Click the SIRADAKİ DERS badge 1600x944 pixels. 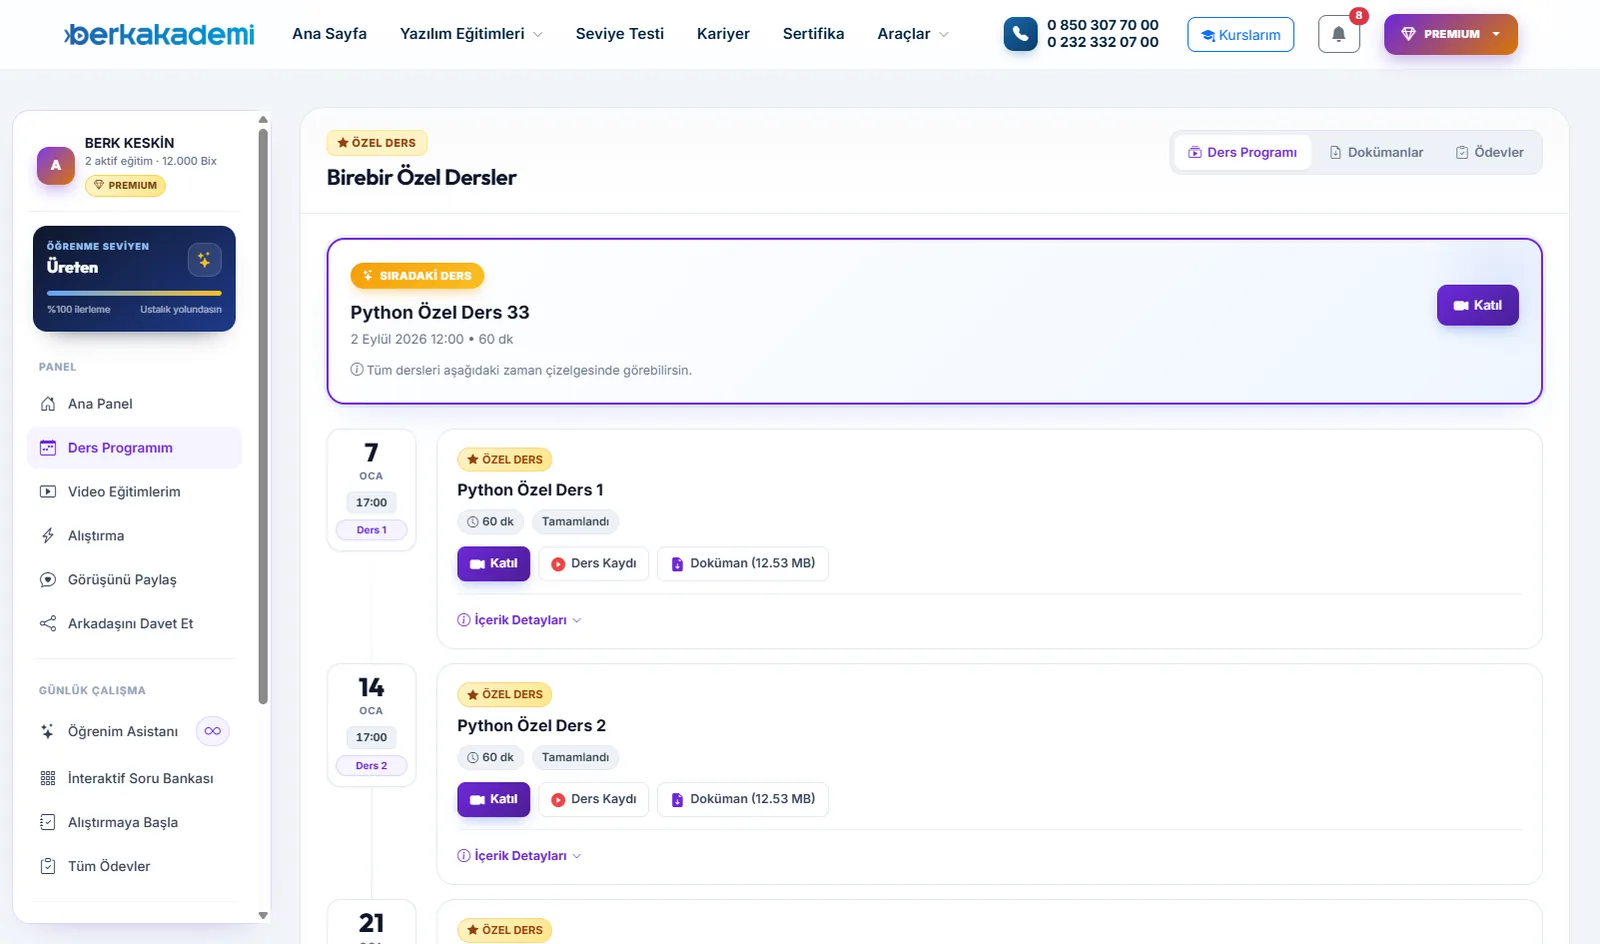(x=417, y=275)
